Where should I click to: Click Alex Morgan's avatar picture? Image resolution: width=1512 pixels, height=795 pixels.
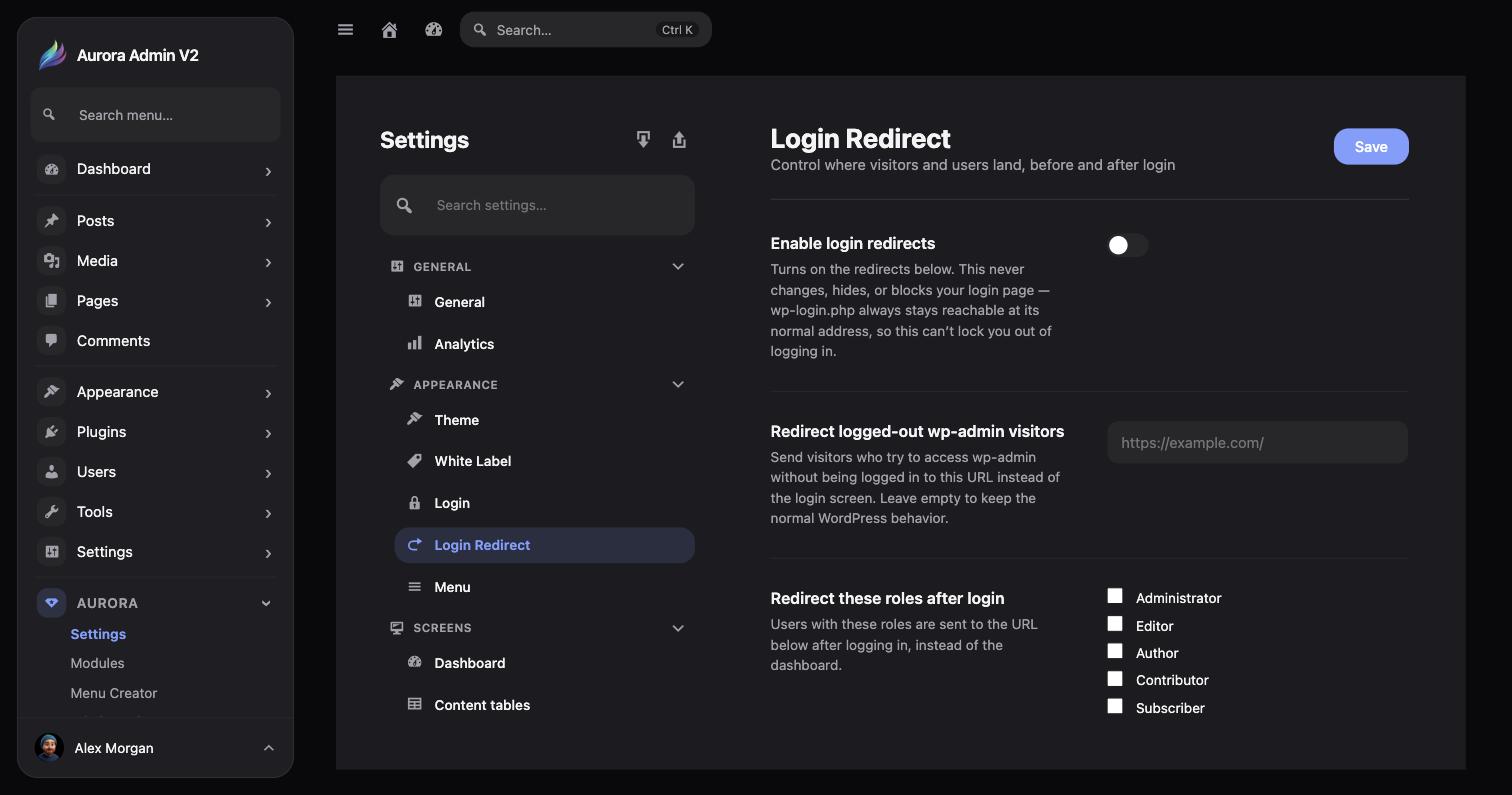[49, 747]
